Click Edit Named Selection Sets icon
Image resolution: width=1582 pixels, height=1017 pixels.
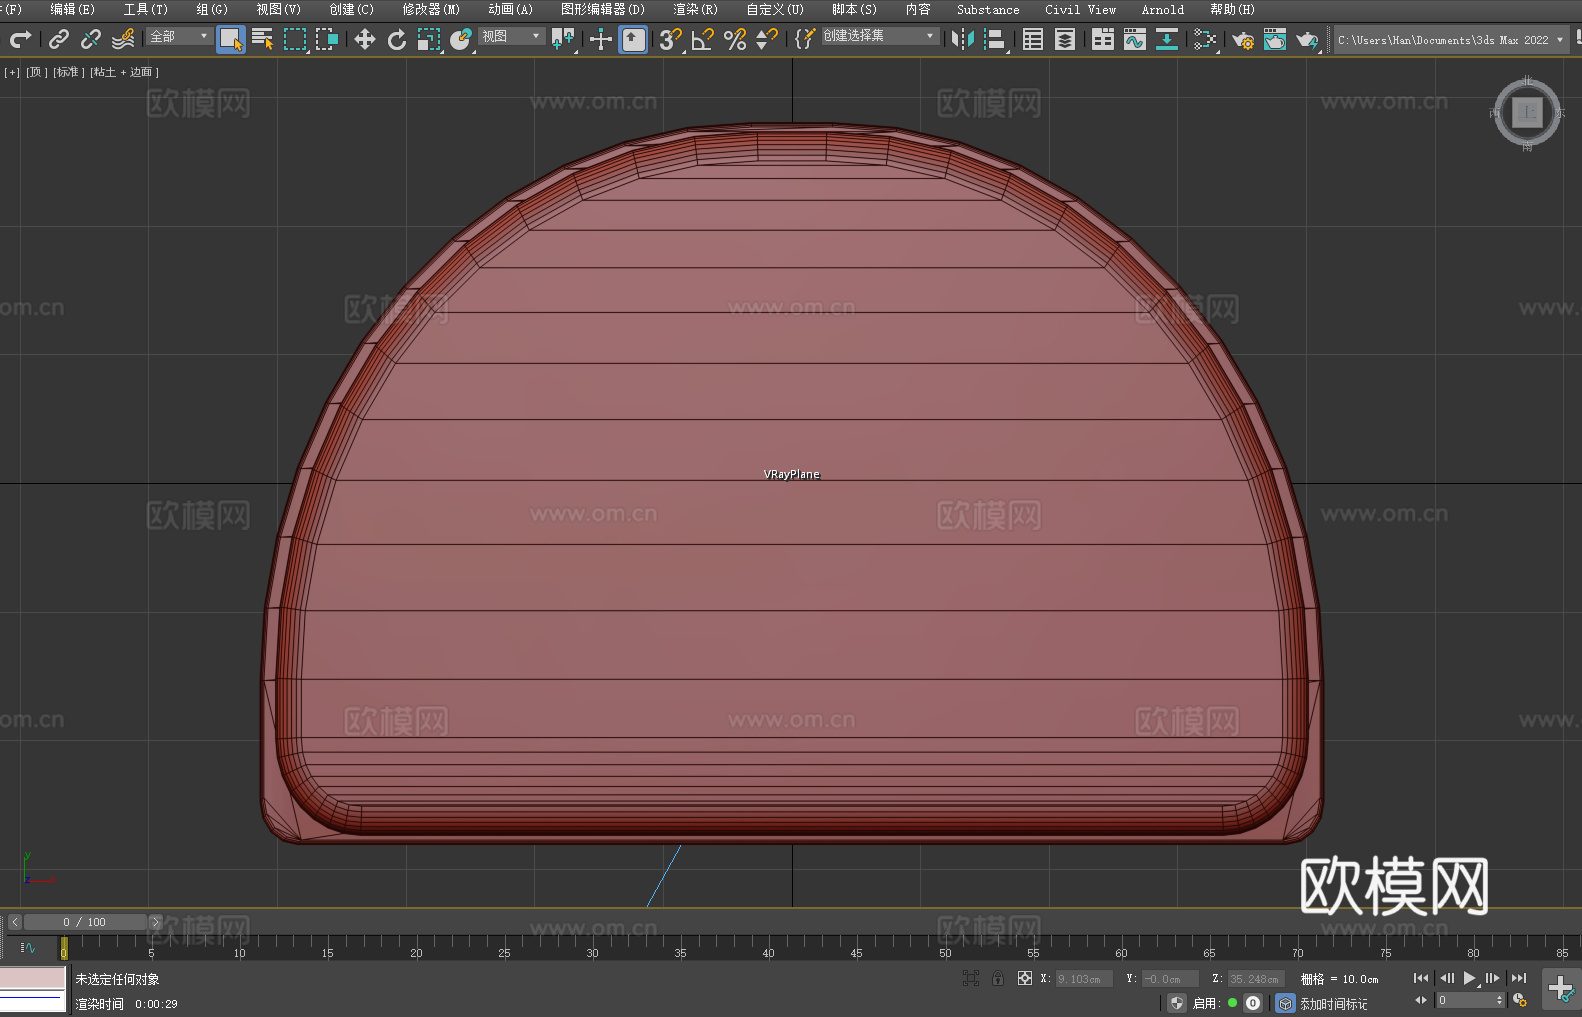[x=804, y=39]
